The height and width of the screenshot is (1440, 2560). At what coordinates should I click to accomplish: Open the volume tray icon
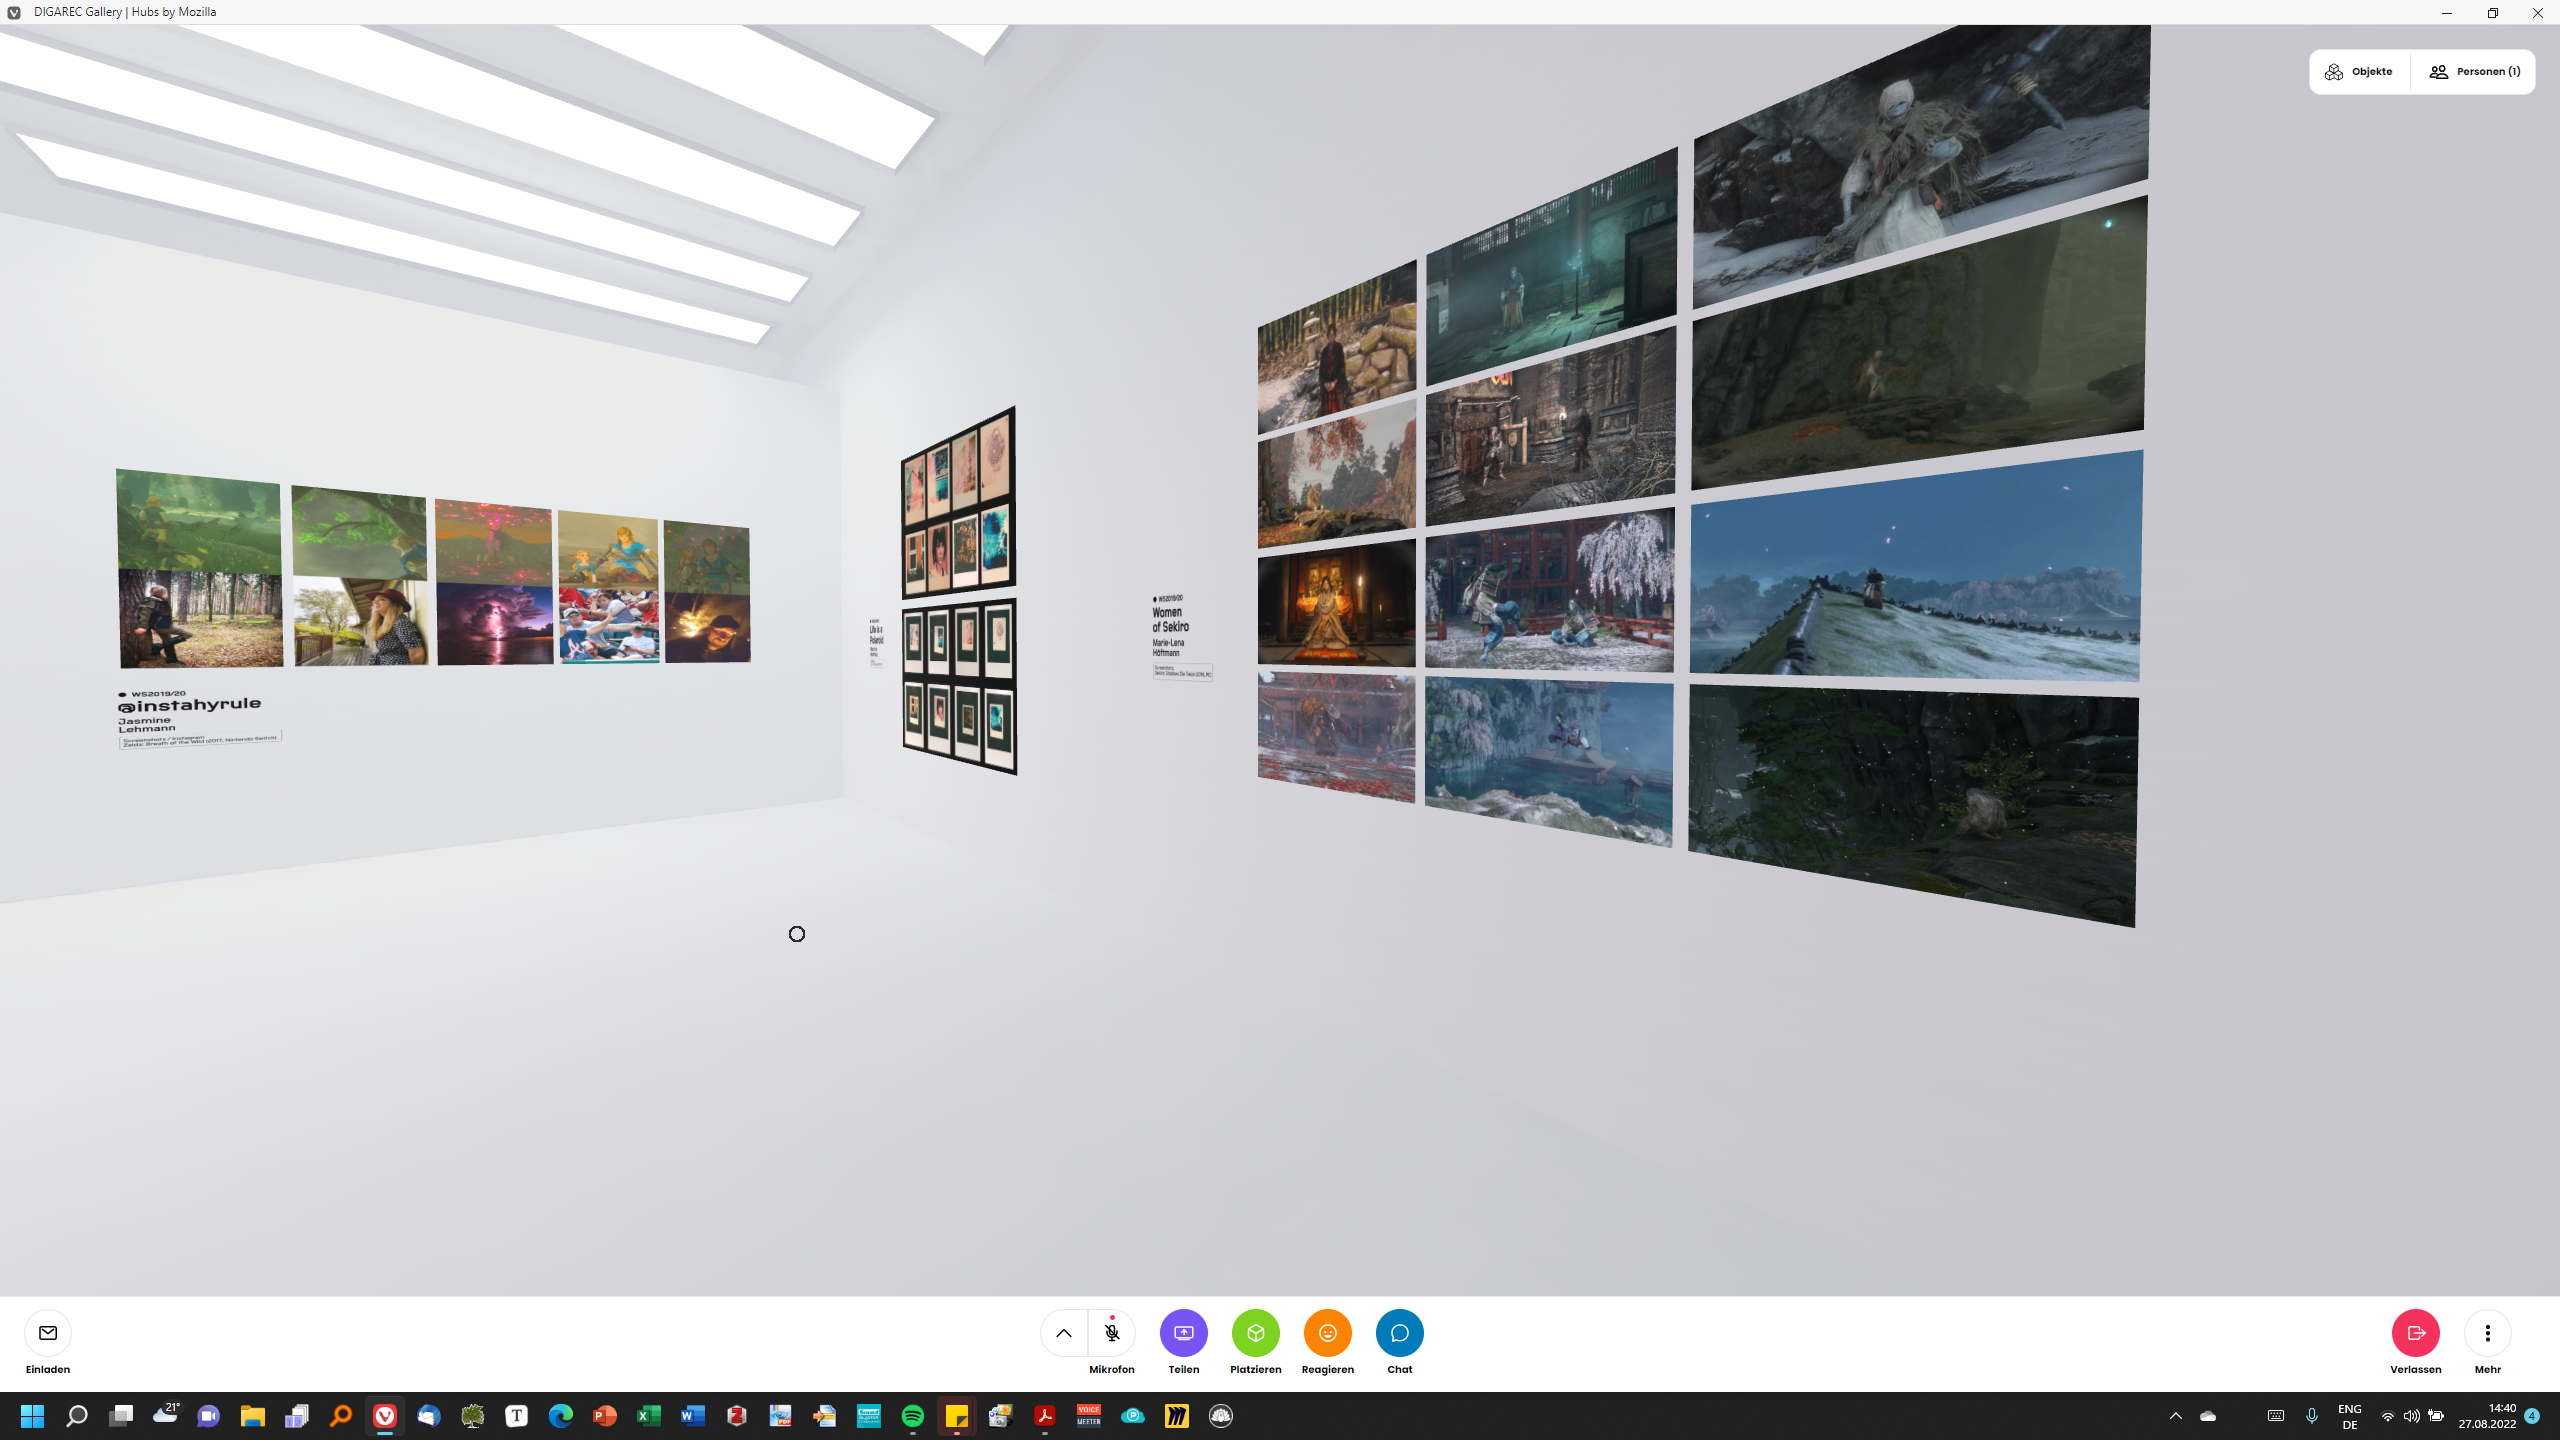coord(2412,1416)
